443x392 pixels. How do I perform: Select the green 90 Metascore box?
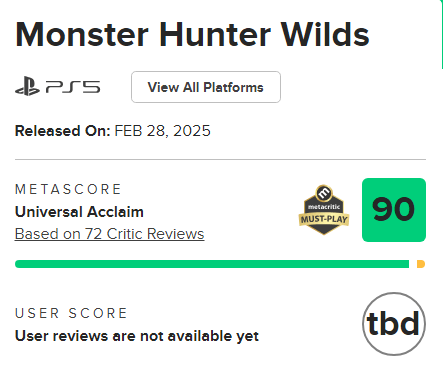tap(394, 210)
